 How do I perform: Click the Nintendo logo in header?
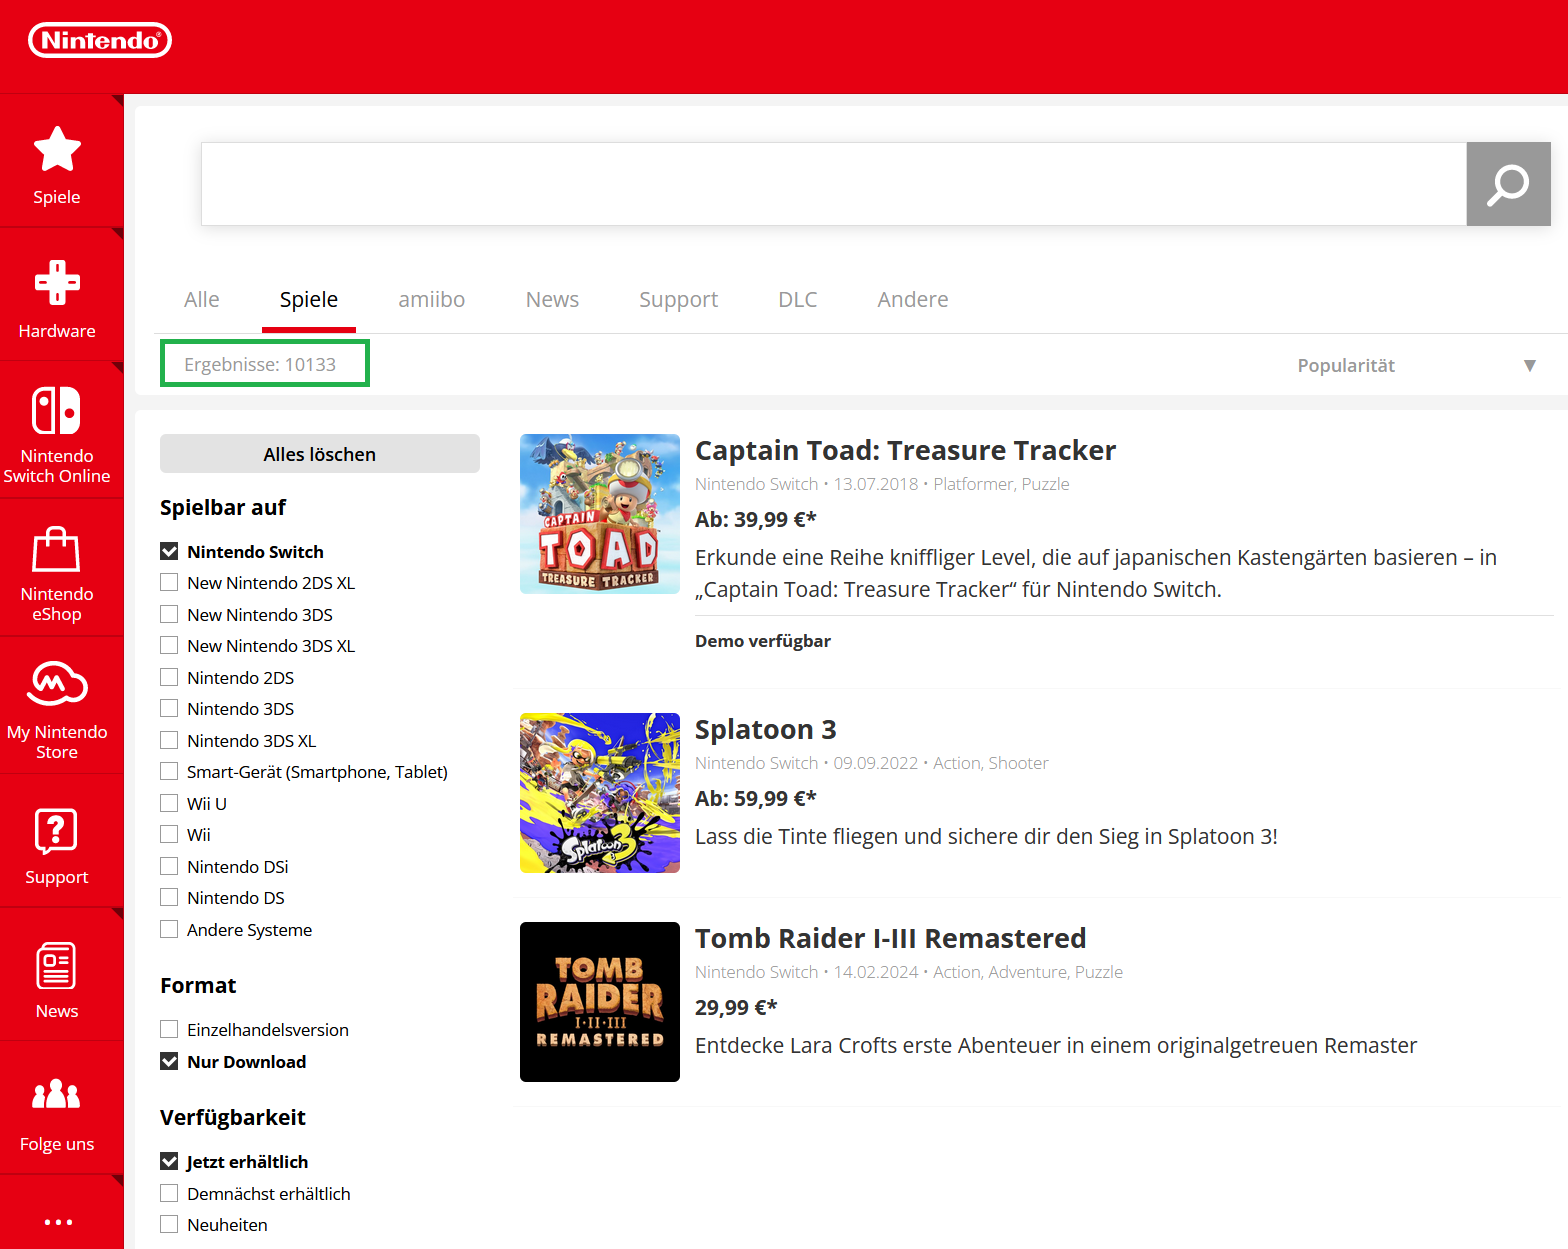click(100, 40)
